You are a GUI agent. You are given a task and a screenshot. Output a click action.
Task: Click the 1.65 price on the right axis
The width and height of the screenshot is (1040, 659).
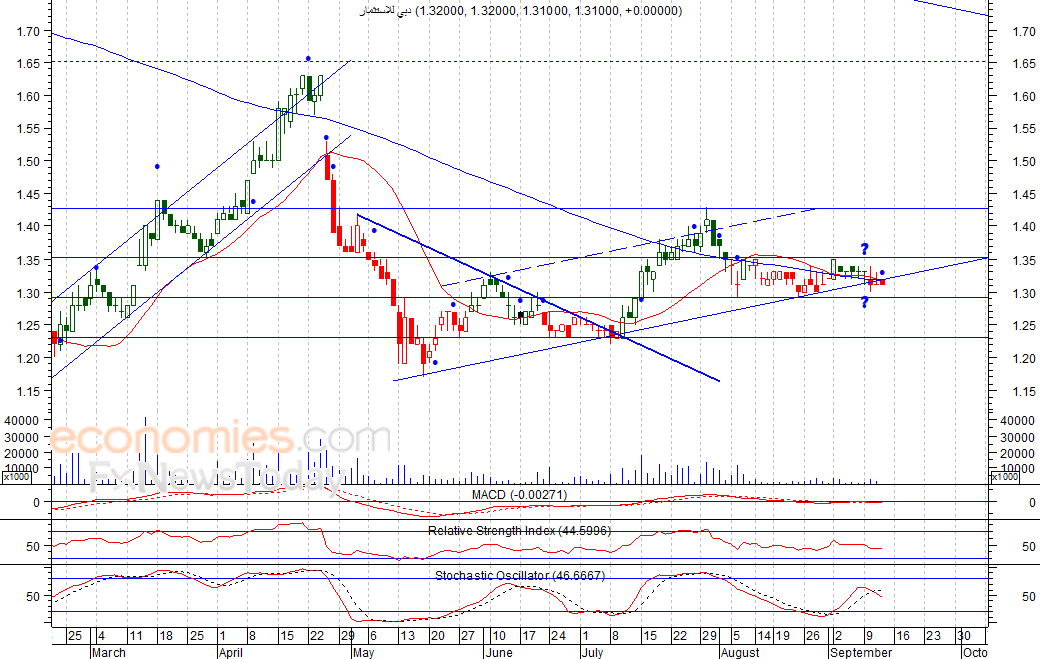pyautogui.click(x=1024, y=64)
